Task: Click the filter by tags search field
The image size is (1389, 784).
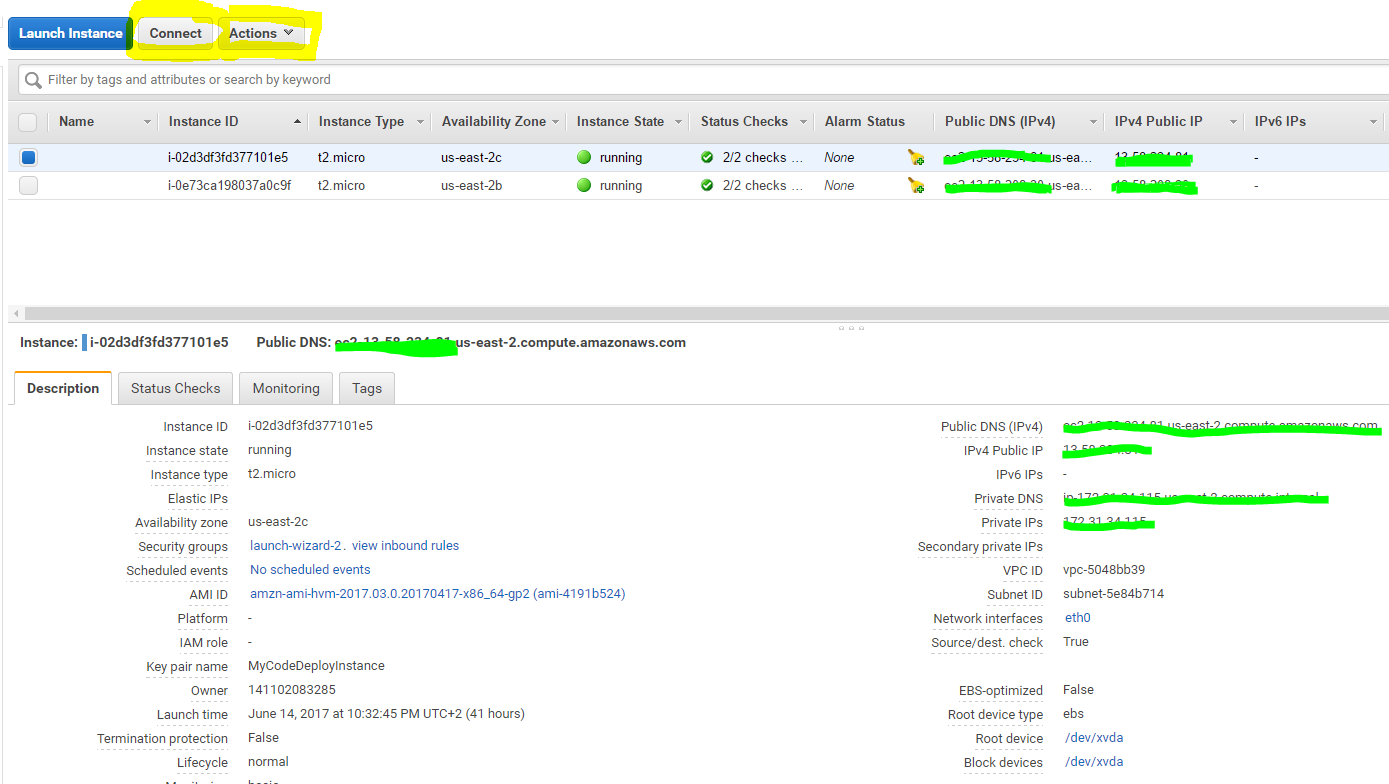Action: (703, 80)
